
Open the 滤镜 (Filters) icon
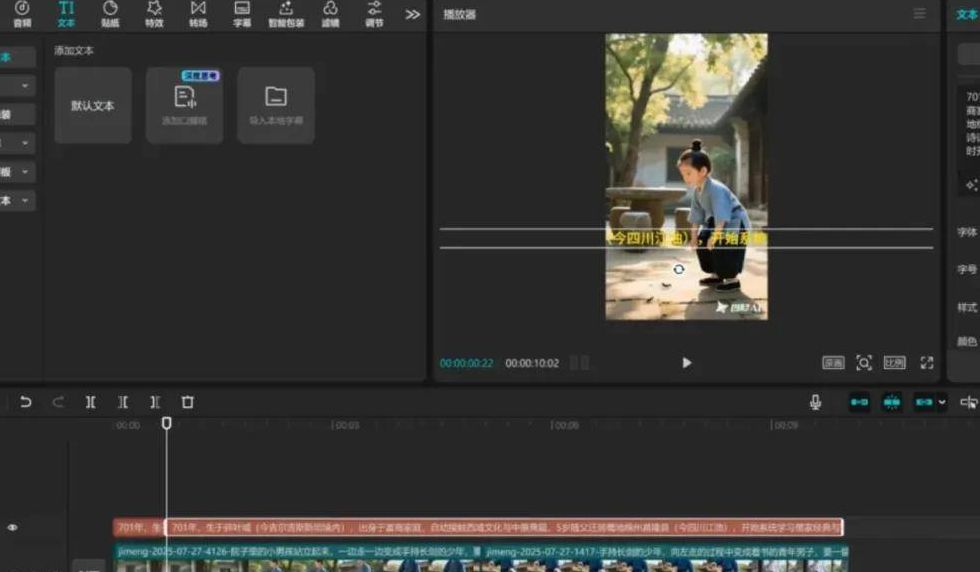[330, 13]
